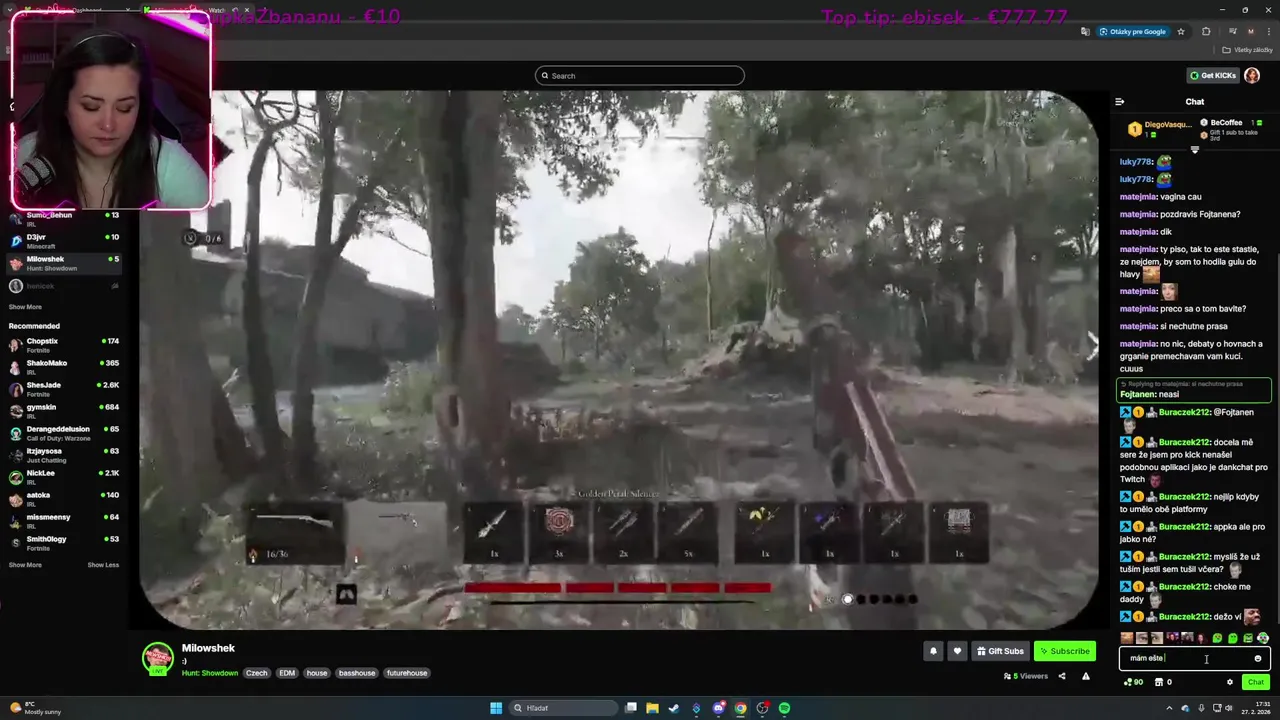Open Chrome three-dot menu
This screenshot has height=720, width=1280.
[x=1268, y=31]
